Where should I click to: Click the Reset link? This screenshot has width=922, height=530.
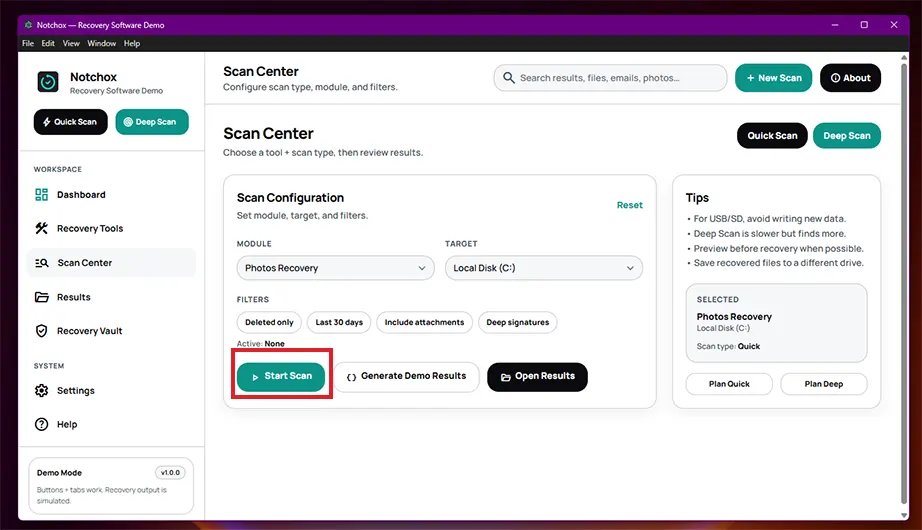tap(630, 205)
